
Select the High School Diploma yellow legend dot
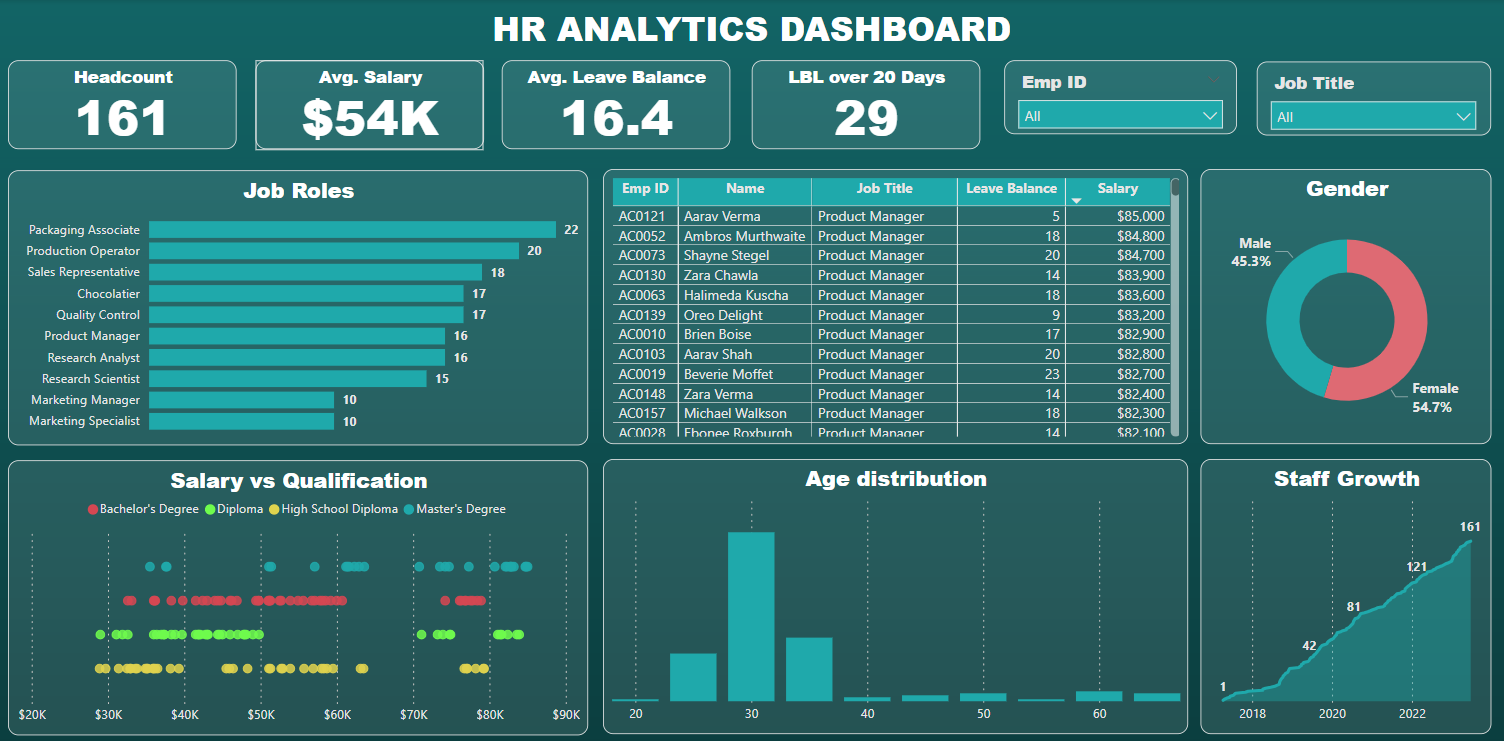[274, 509]
